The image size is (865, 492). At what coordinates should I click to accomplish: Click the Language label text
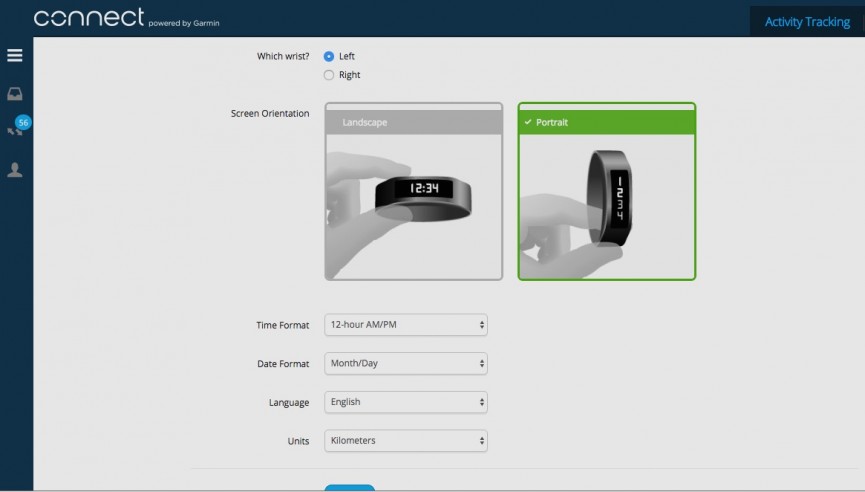[289, 403]
